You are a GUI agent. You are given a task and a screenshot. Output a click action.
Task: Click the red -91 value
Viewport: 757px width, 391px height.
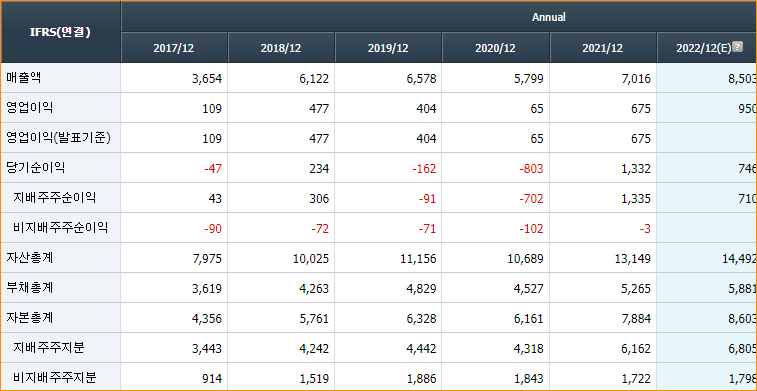427,198
